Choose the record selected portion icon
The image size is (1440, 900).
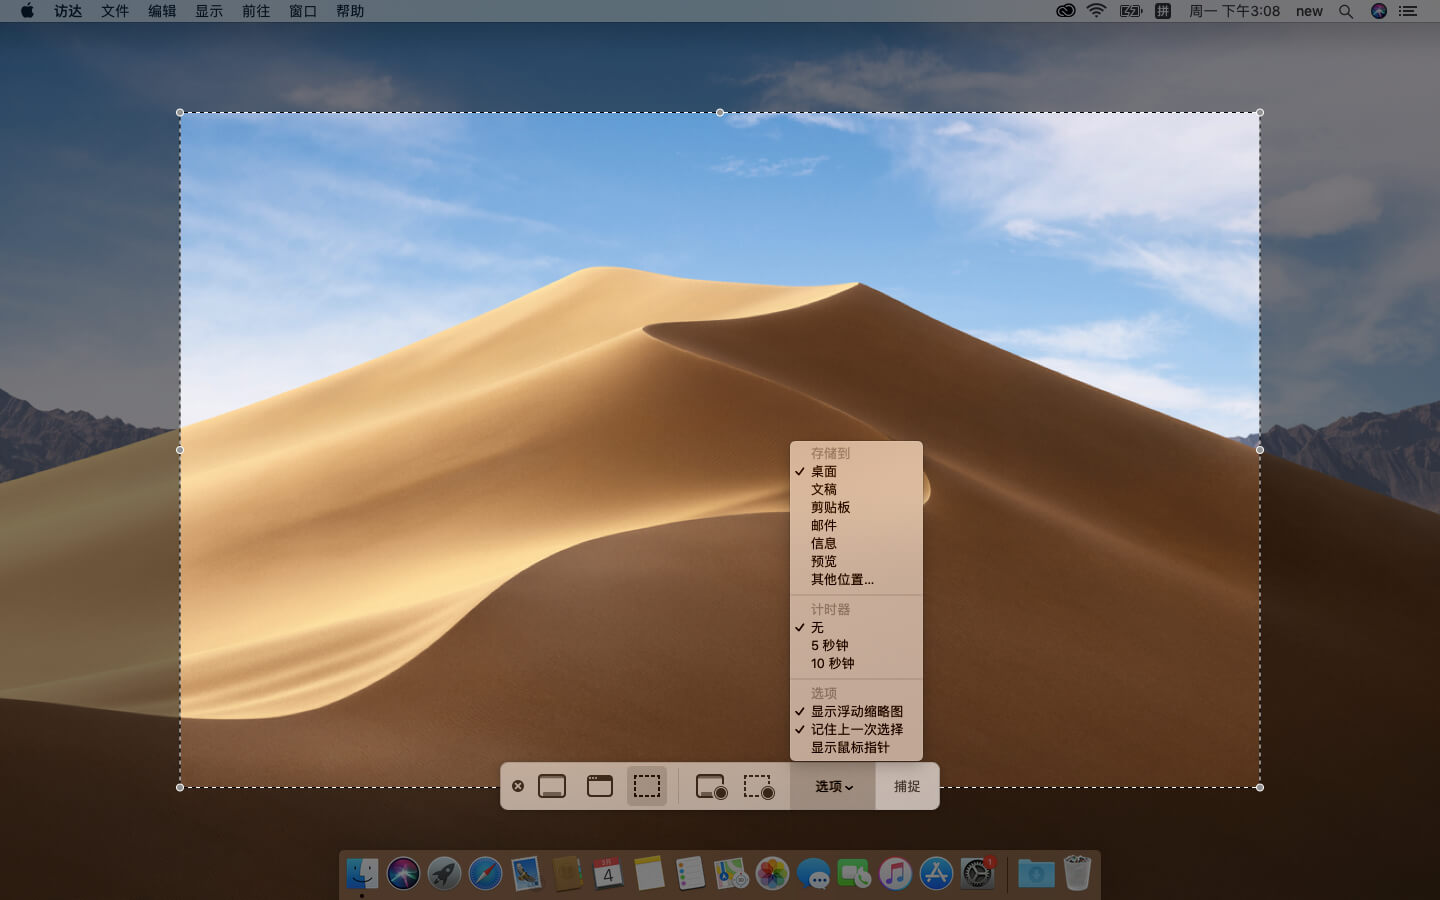(x=759, y=787)
